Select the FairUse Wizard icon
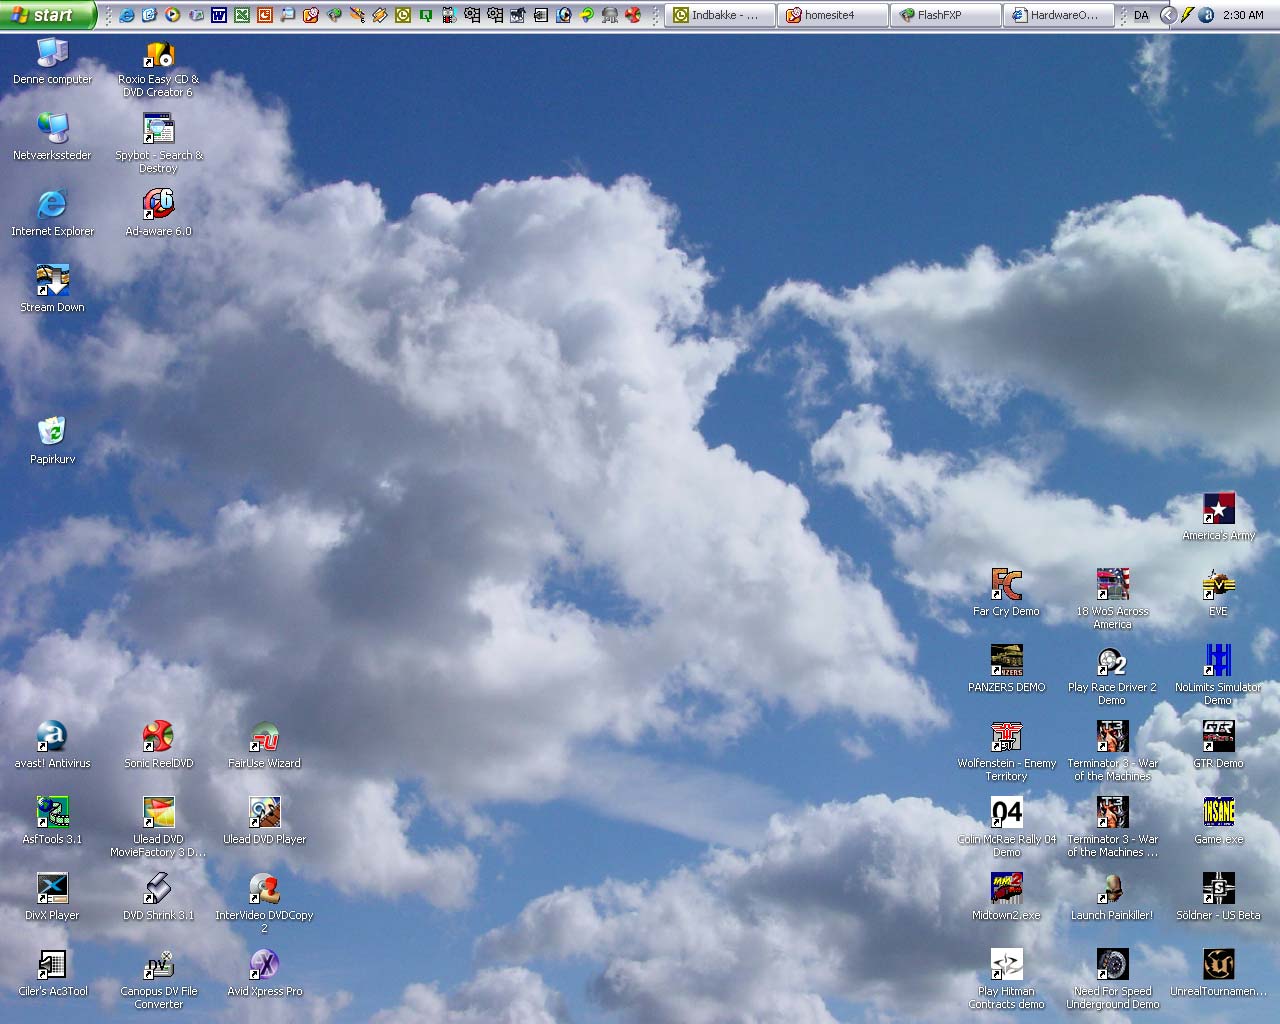Viewport: 1280px width, 1024px height. 264,746
